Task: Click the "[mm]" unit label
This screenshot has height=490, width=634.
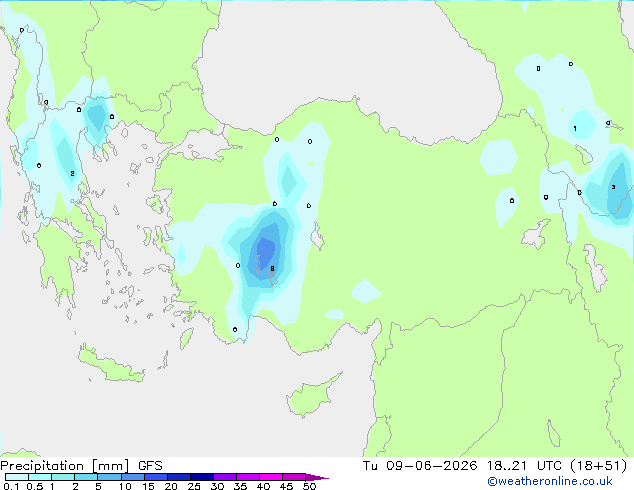Action: pyautogui.click(x=110, y=466)
